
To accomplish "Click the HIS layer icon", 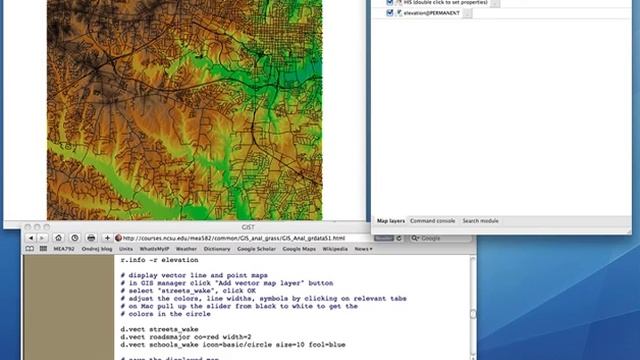I will click(x=399, y=2).
